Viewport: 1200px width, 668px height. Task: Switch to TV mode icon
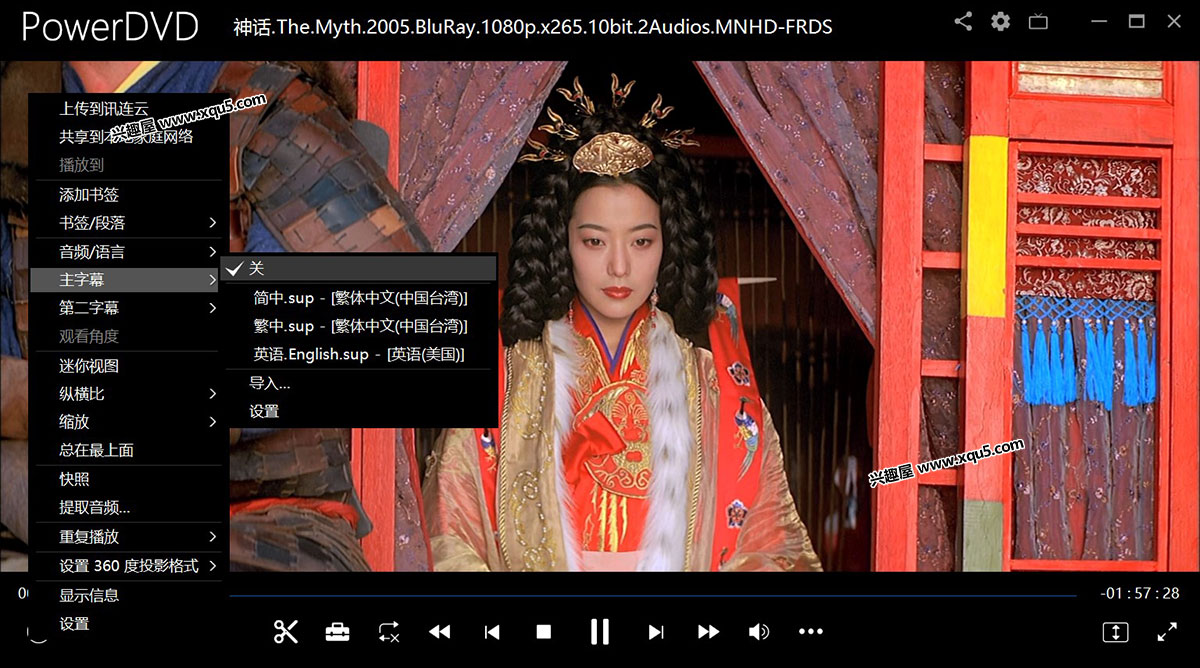tap(1038, 21)
